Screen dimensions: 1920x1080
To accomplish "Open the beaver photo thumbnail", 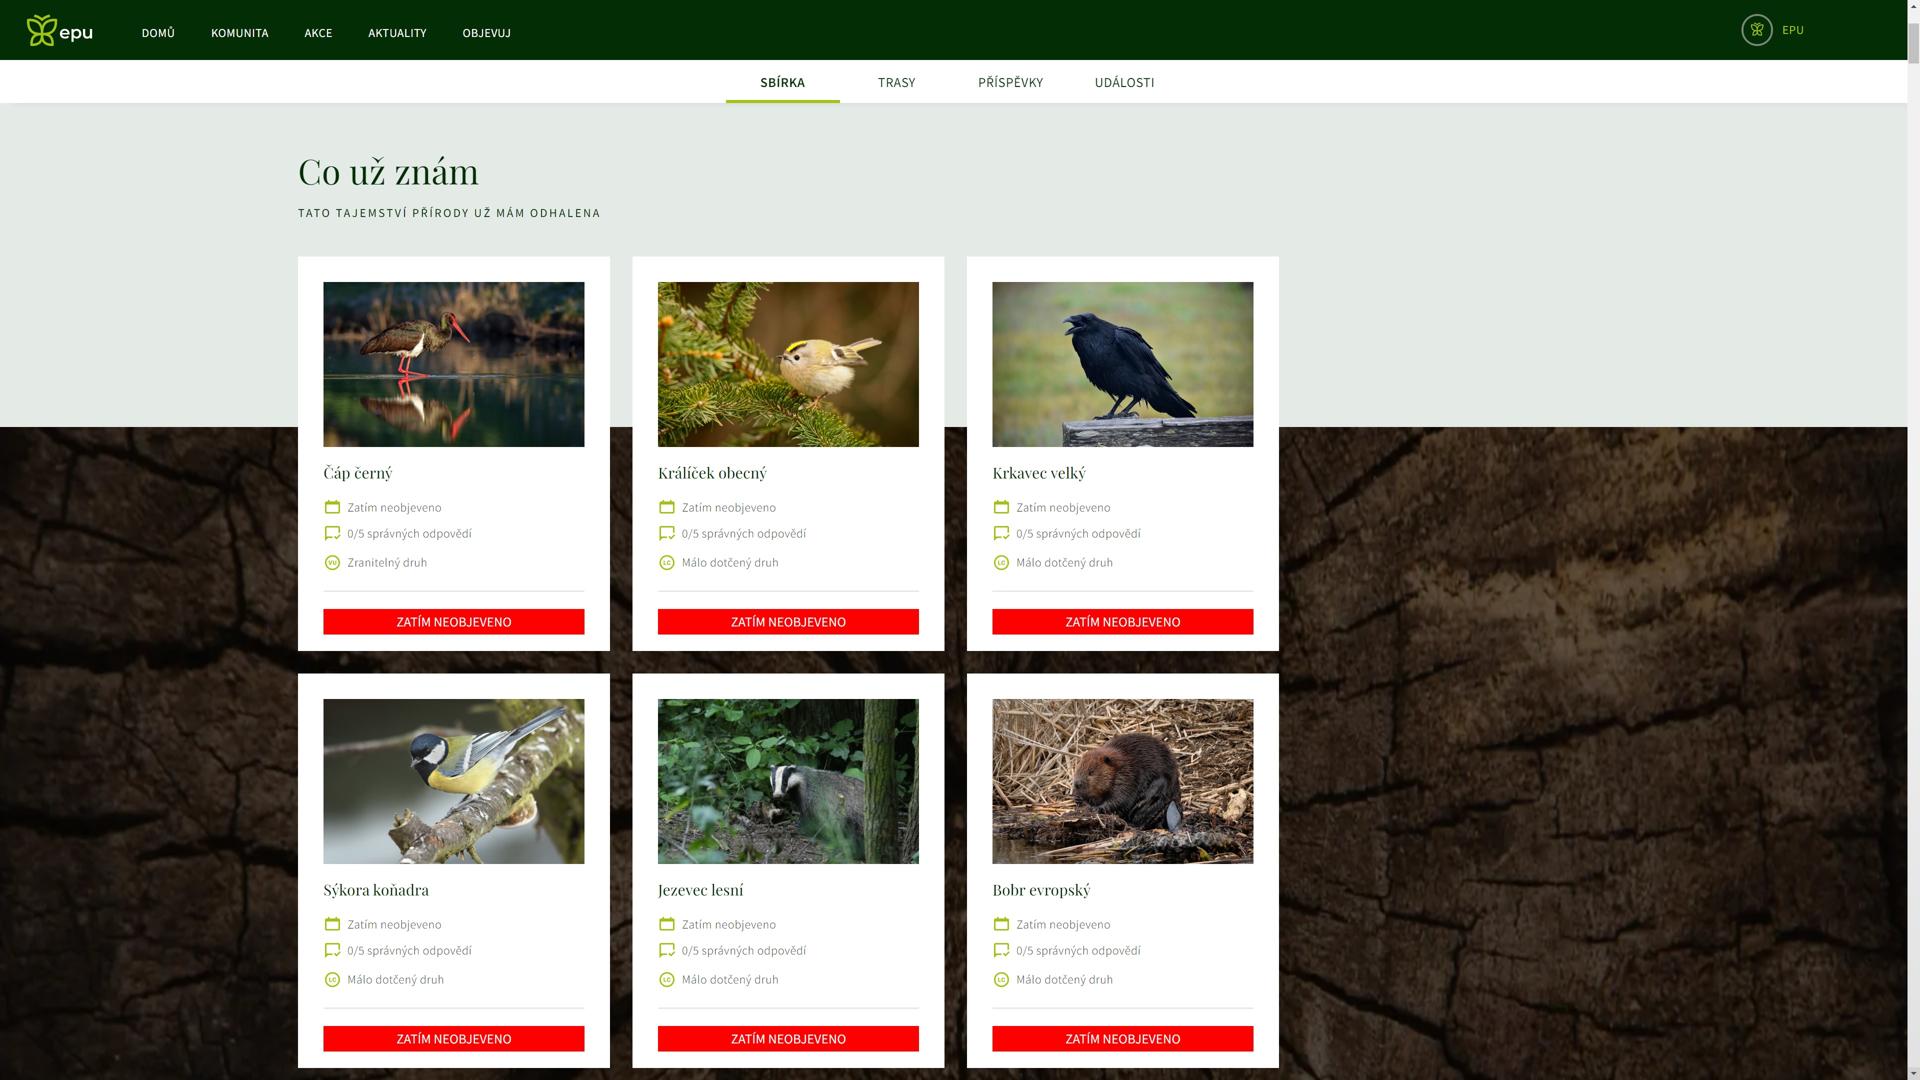I will point(1122,781).
